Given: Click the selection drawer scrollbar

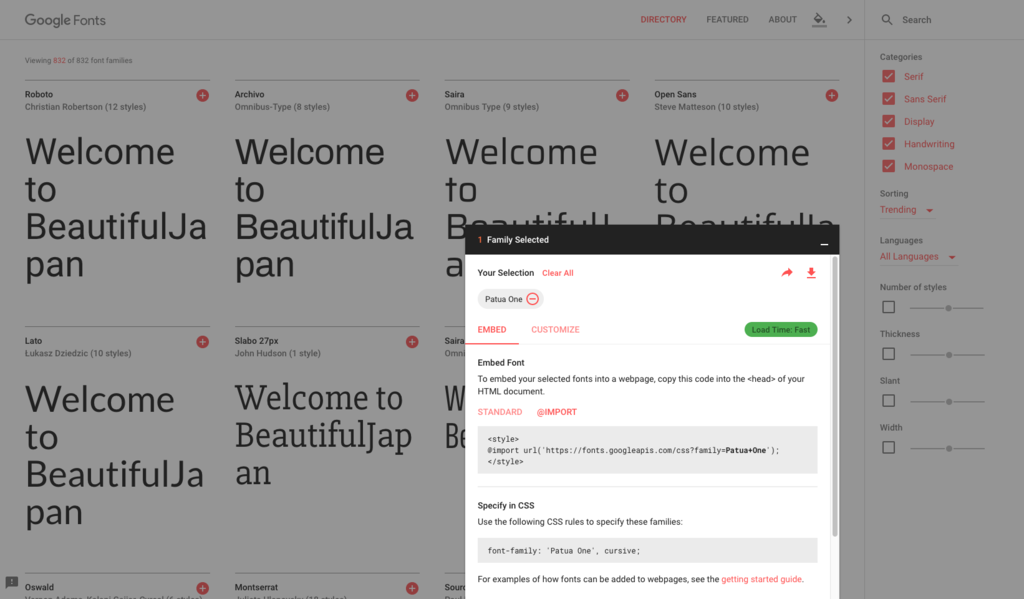Looking at the screenshot, I should pos(835,396).
